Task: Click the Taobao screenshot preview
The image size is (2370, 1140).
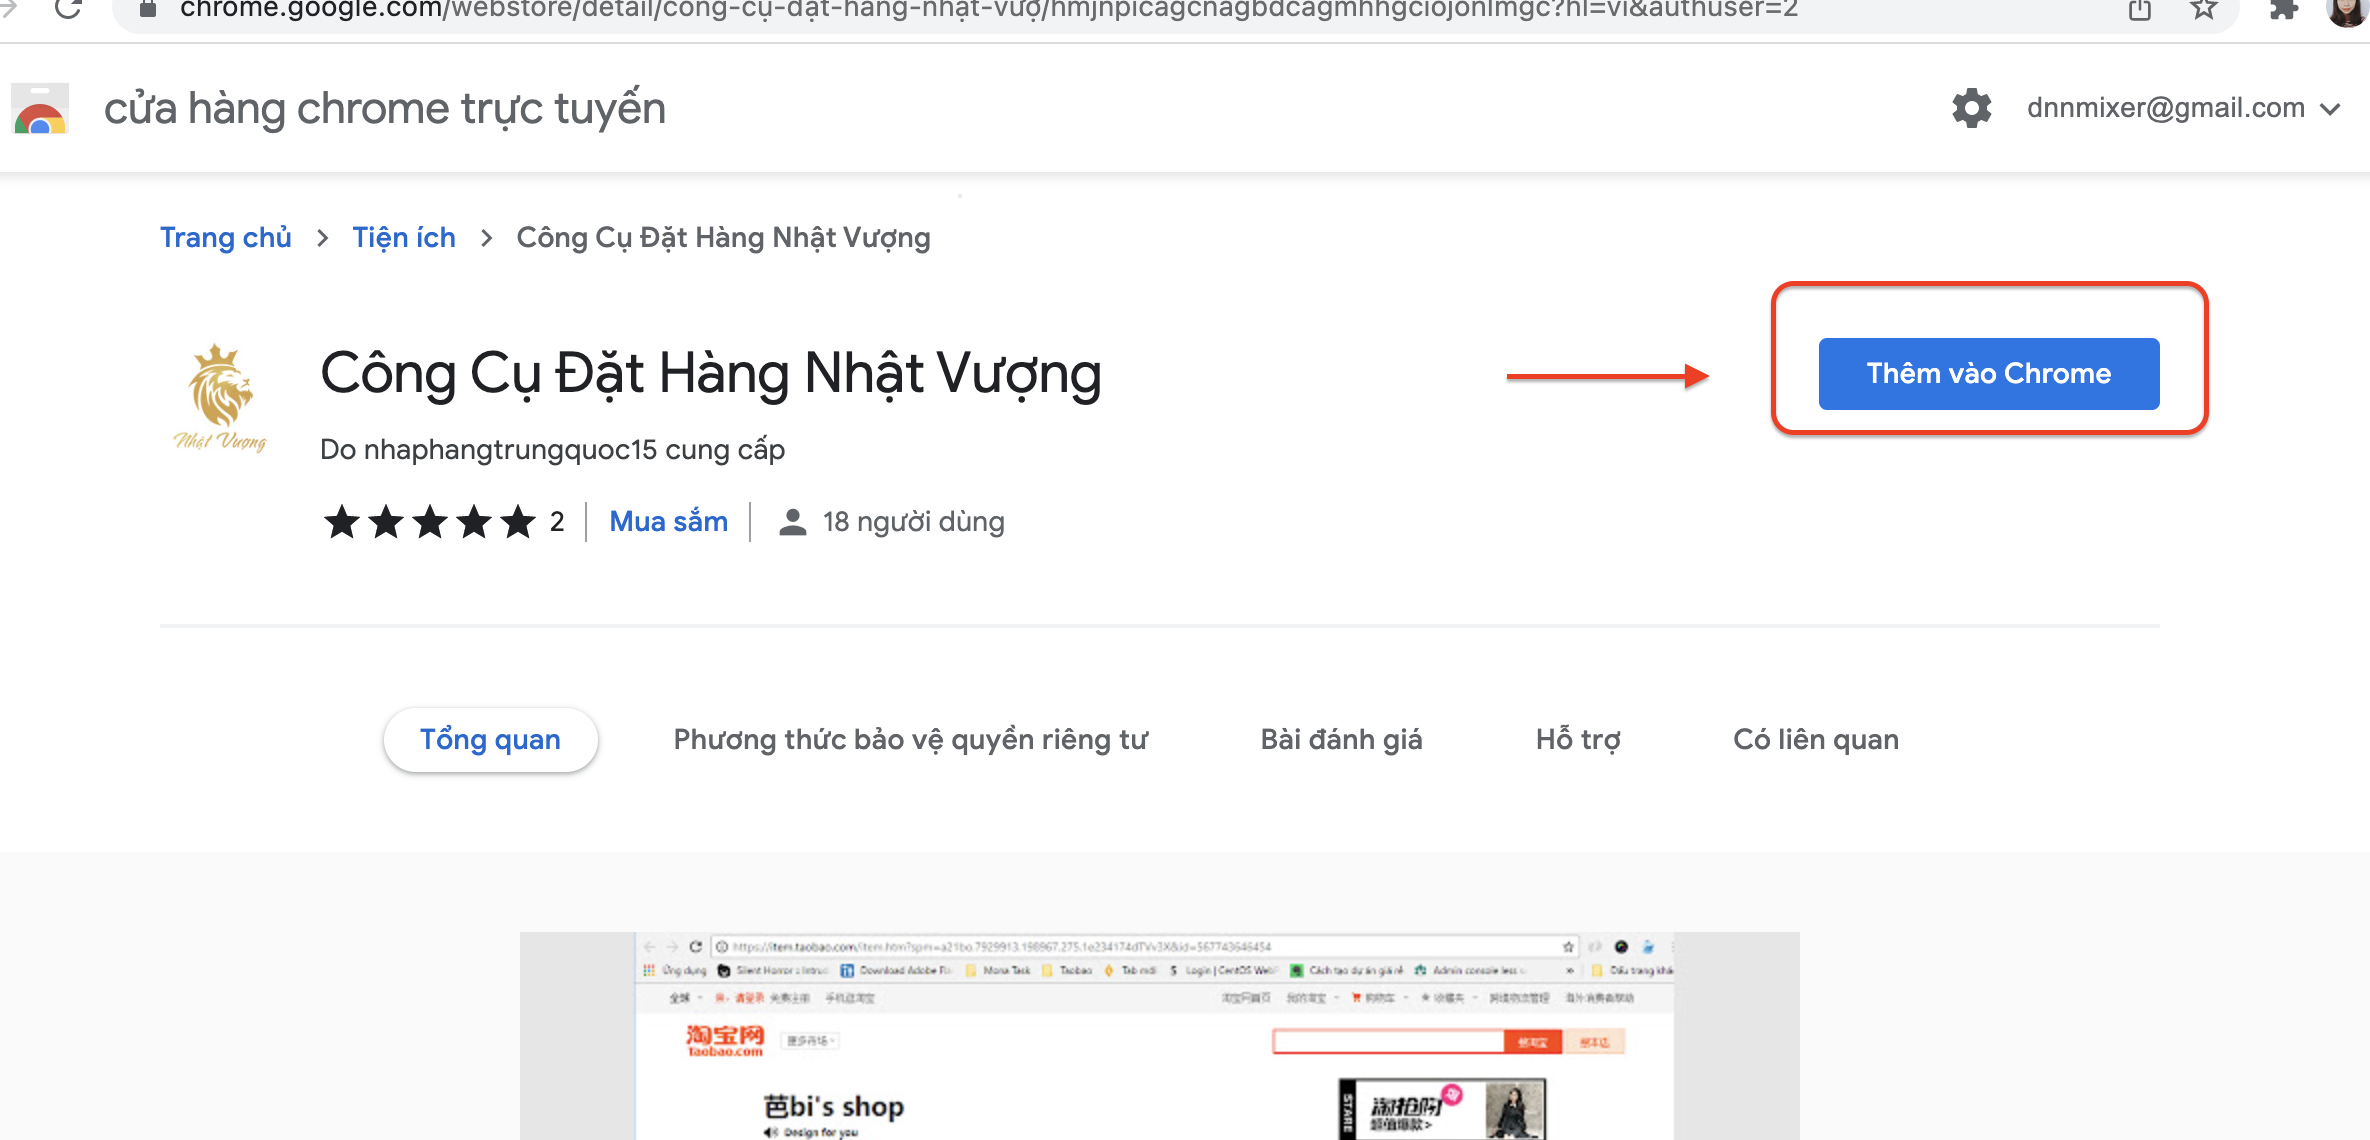Action: (x=1159, y=1036)
